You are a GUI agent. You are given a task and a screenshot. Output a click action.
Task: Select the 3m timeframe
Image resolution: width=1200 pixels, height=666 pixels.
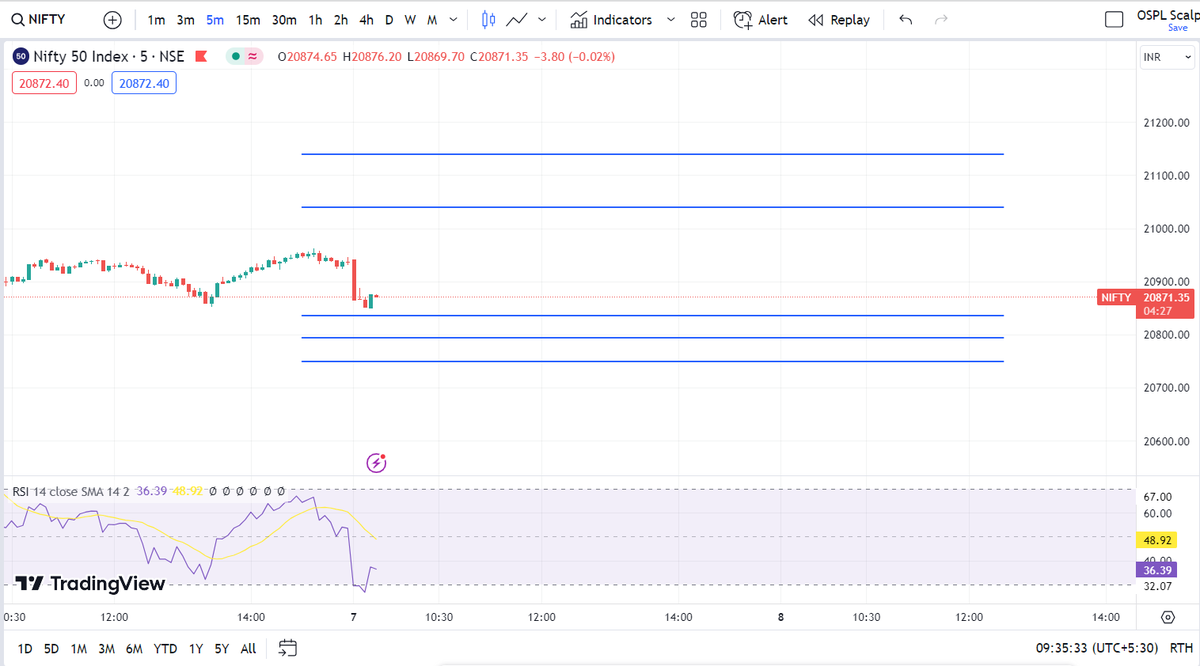coord(186,20)
